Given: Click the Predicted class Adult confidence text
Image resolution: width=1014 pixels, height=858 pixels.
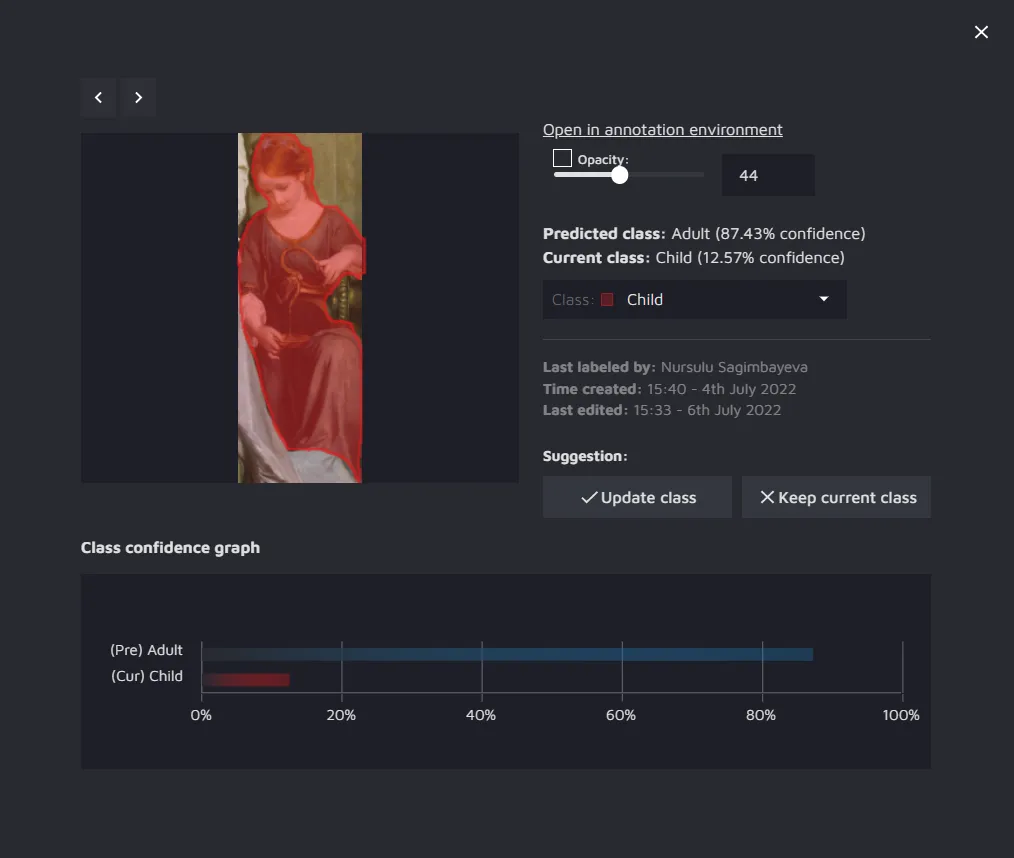Looking at the screenshot, I should tap(767, 234).
